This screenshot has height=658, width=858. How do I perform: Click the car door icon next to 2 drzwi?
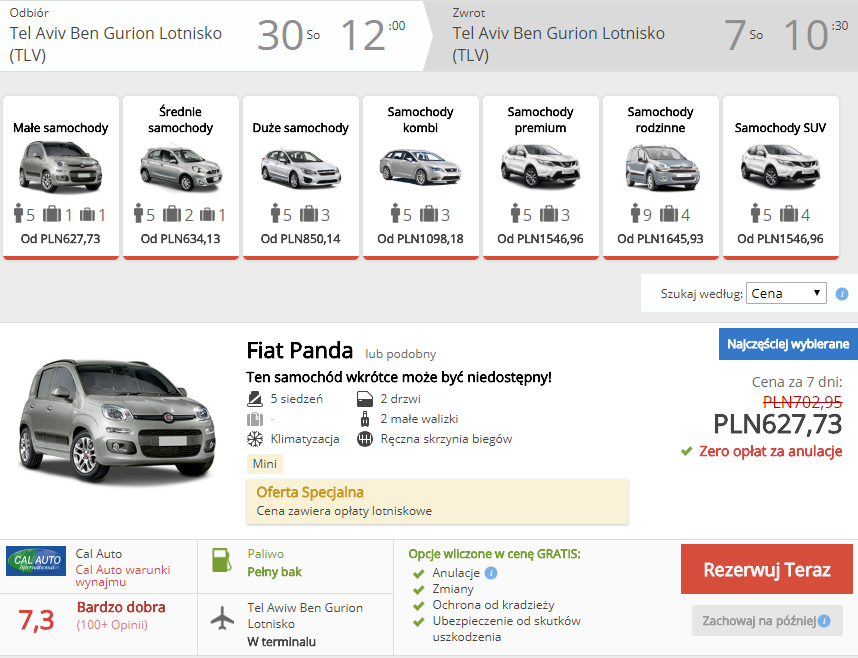click(365, 399)
